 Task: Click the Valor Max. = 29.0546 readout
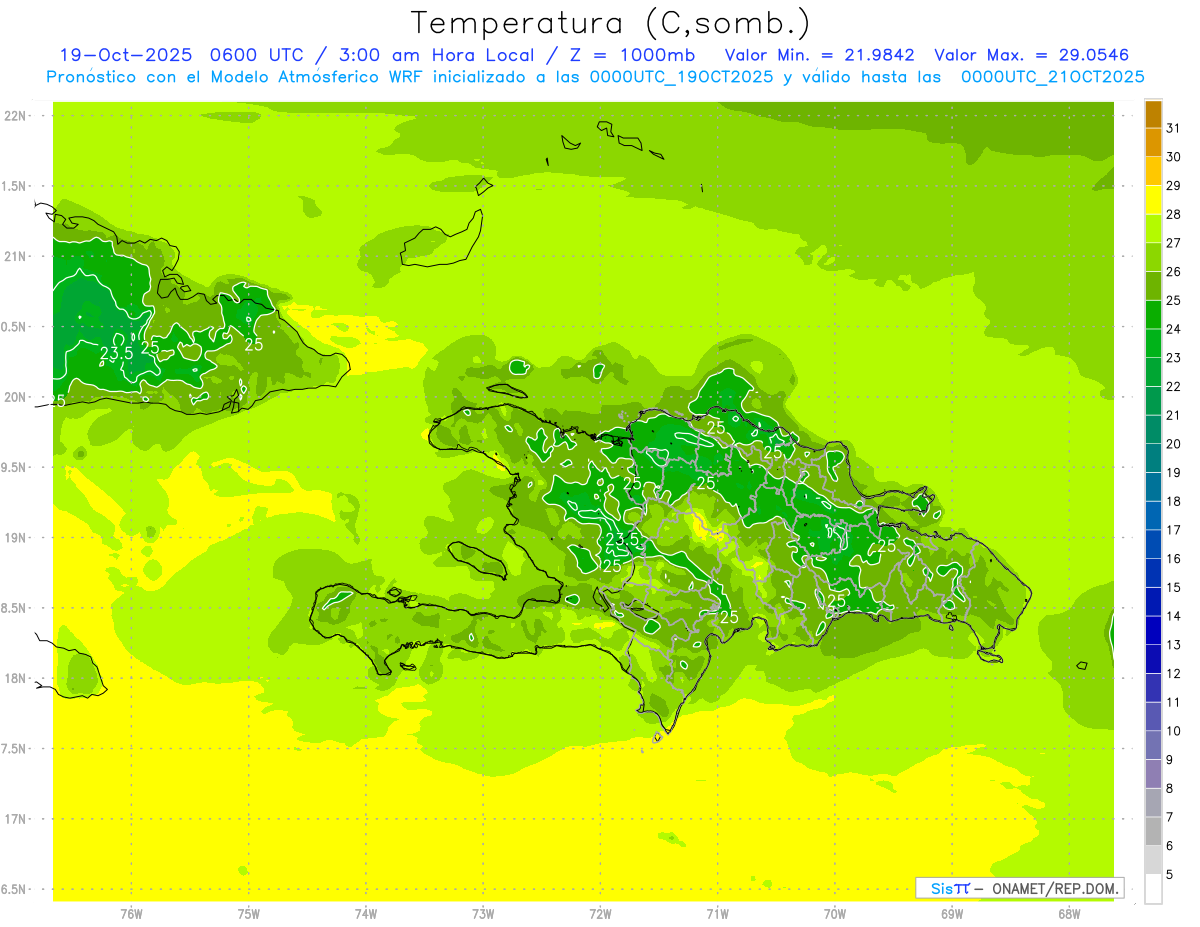[1031, 55]
